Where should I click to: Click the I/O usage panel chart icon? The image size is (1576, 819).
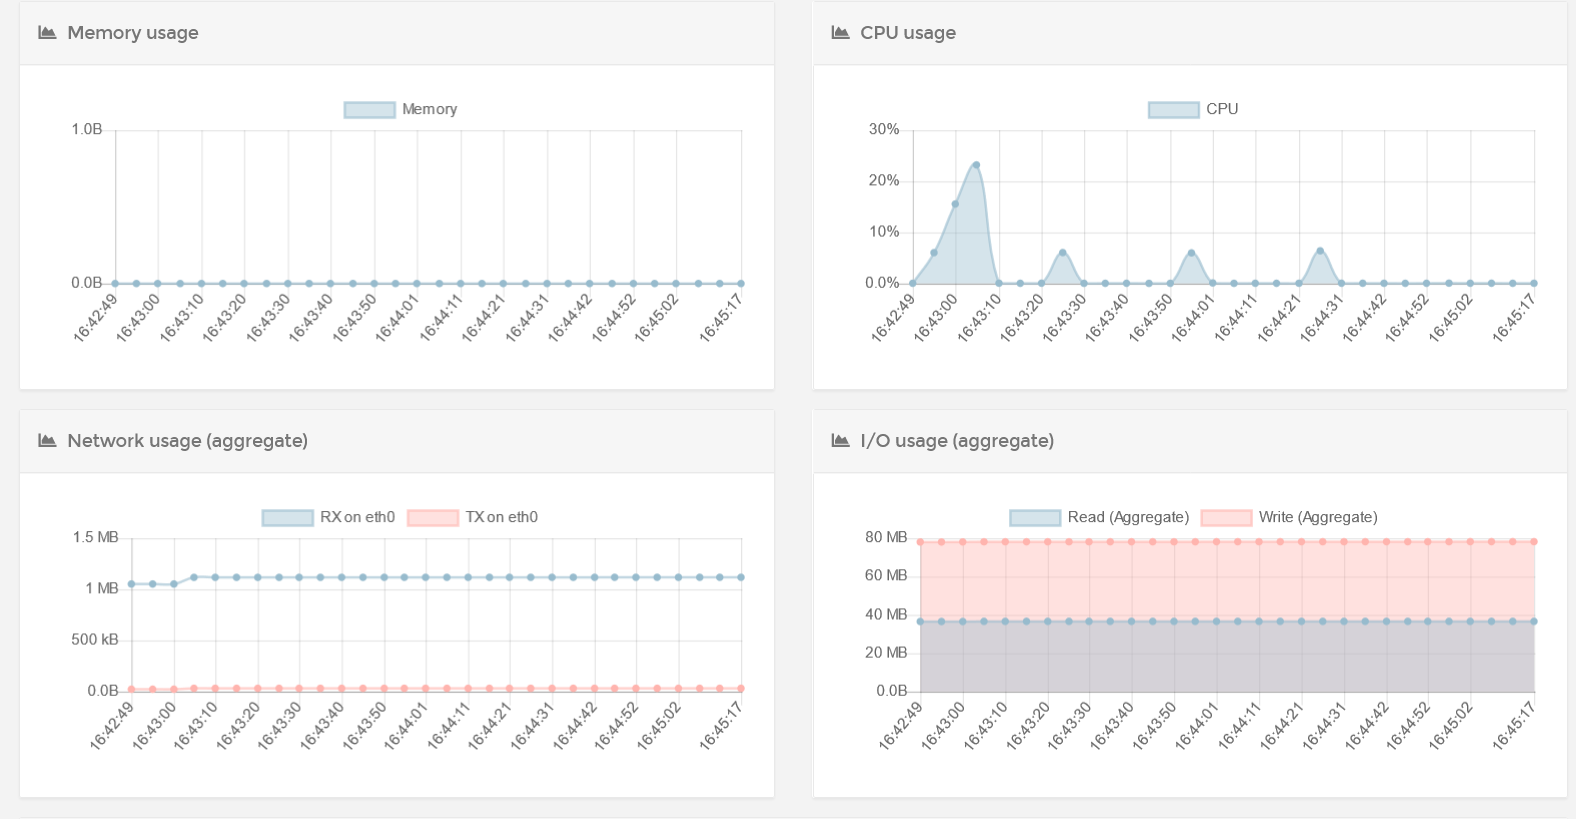pos(840,441)
